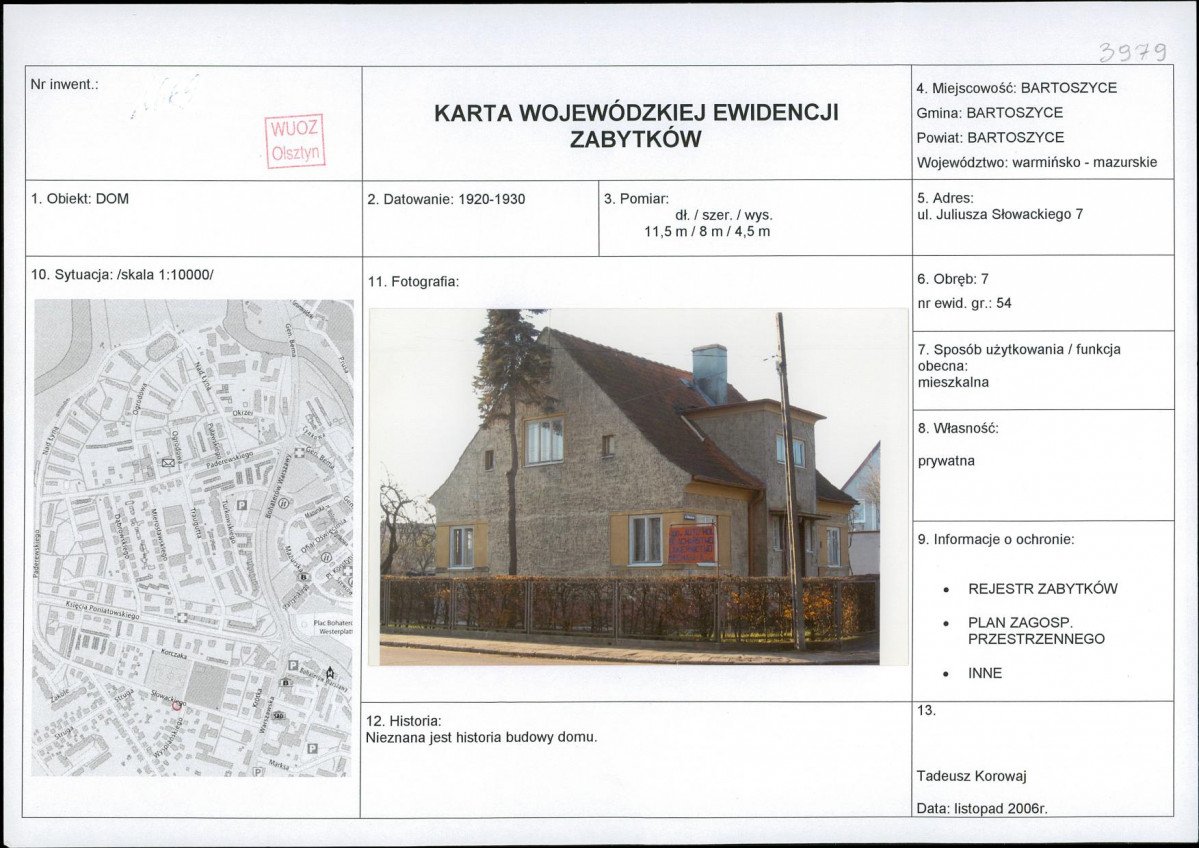Click the 'INNE' bullet item

(985, 674)
